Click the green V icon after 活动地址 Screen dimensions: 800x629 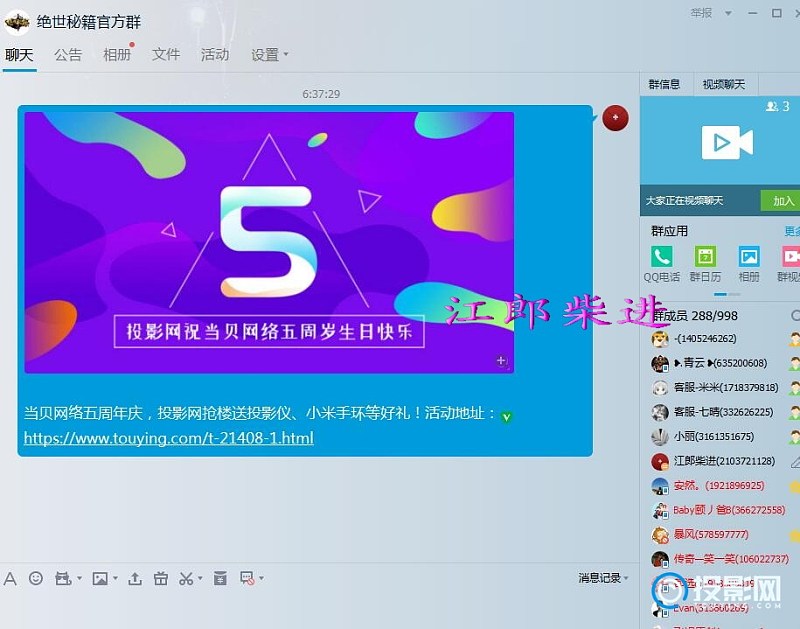[x=506, y=417]
